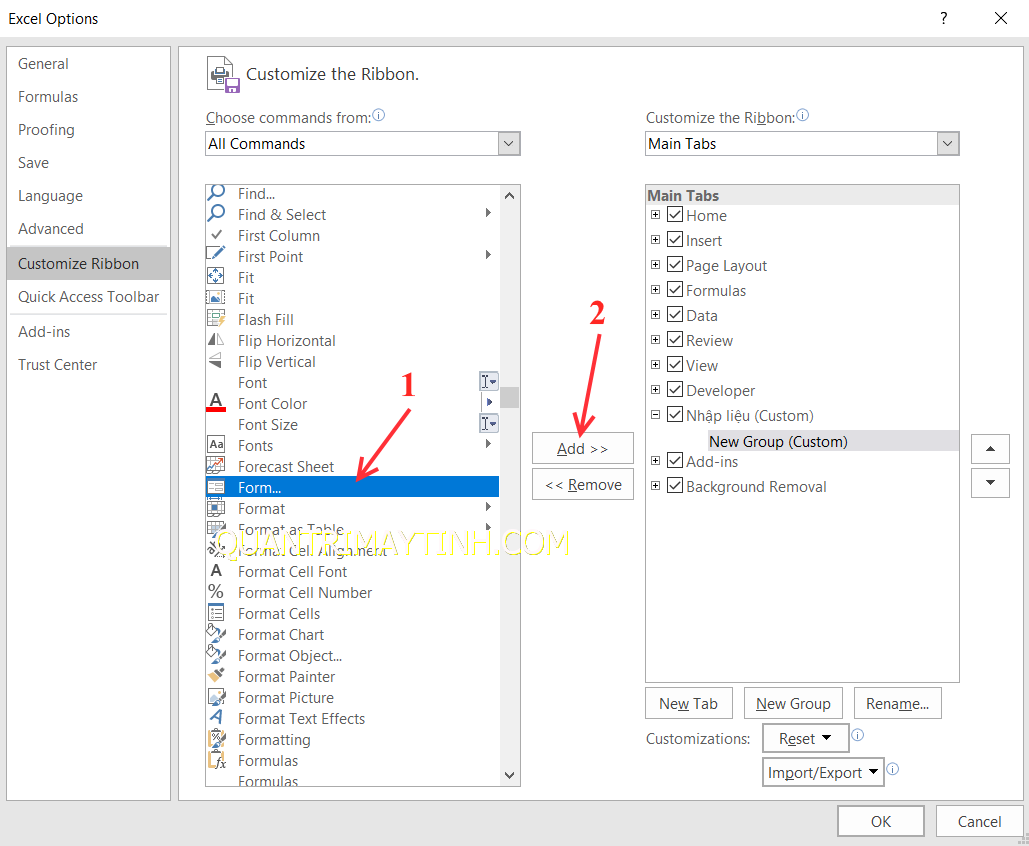Screen dimensions: 1029x846
Task: Uncheck the Insert tab checkbox
Action: [675, 240]
